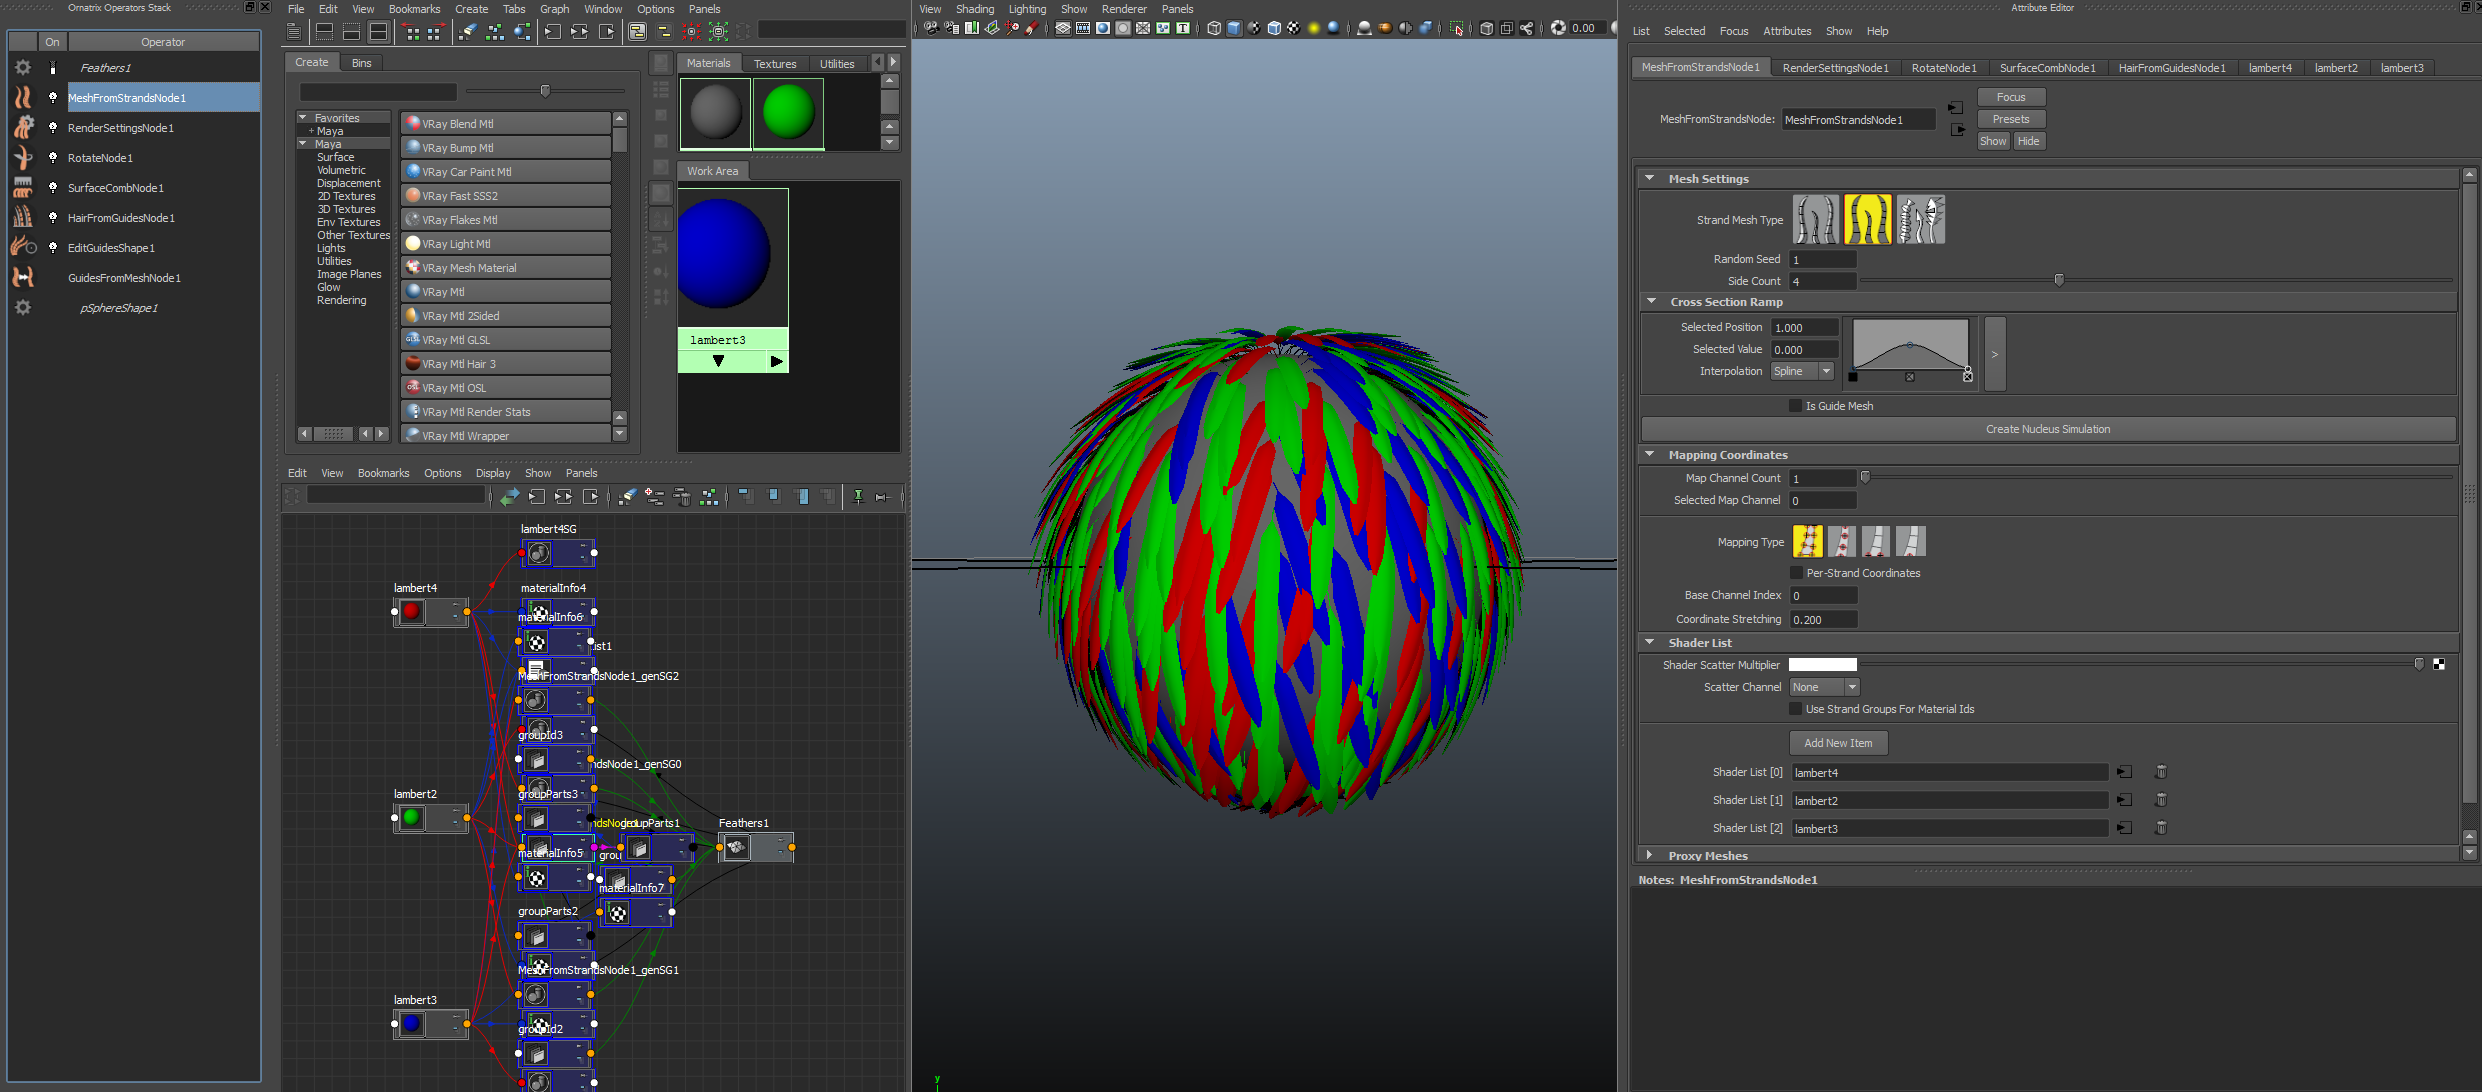Click the Side Count slider handle
This screenshot has width=2482, height=1092.
point(2058,280)
